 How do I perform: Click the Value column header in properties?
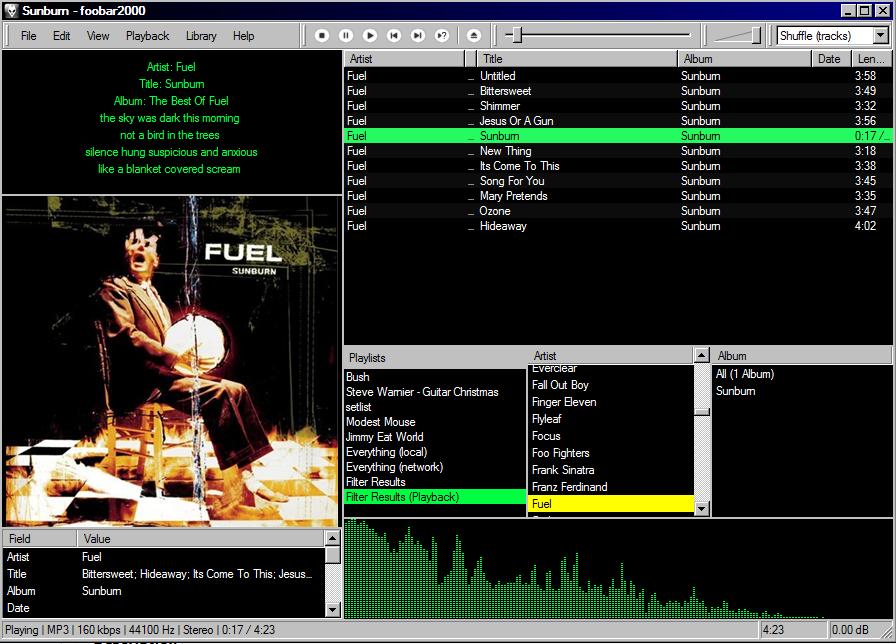click(201, 539)
